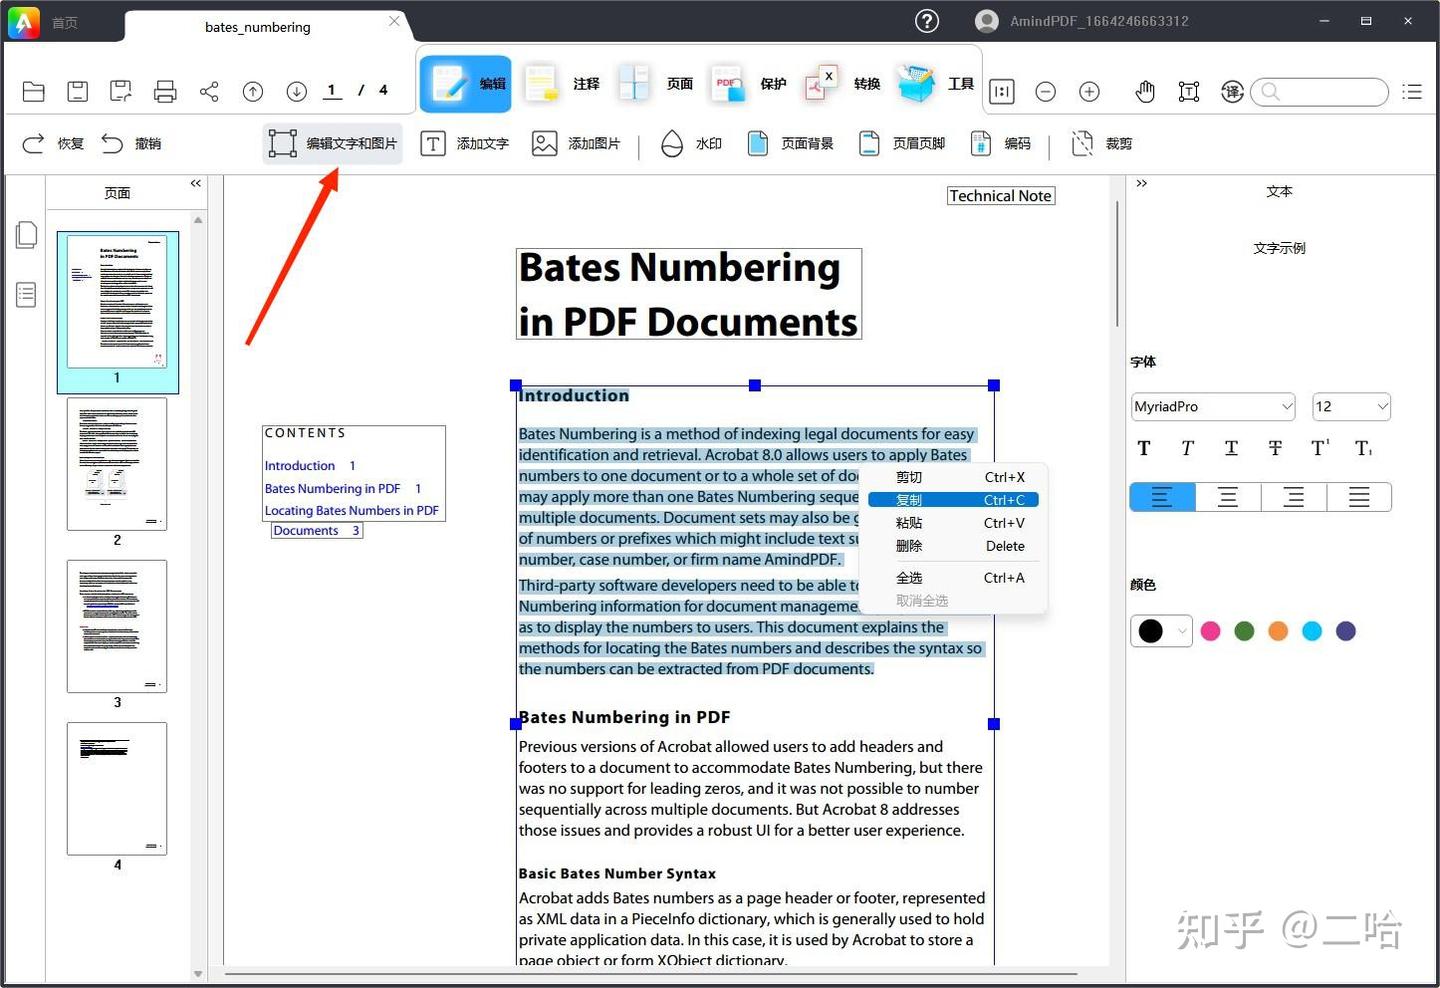
Task: Choose the 添加图片 add image tool
Action: pyautogui.click(x=576, y=144)
